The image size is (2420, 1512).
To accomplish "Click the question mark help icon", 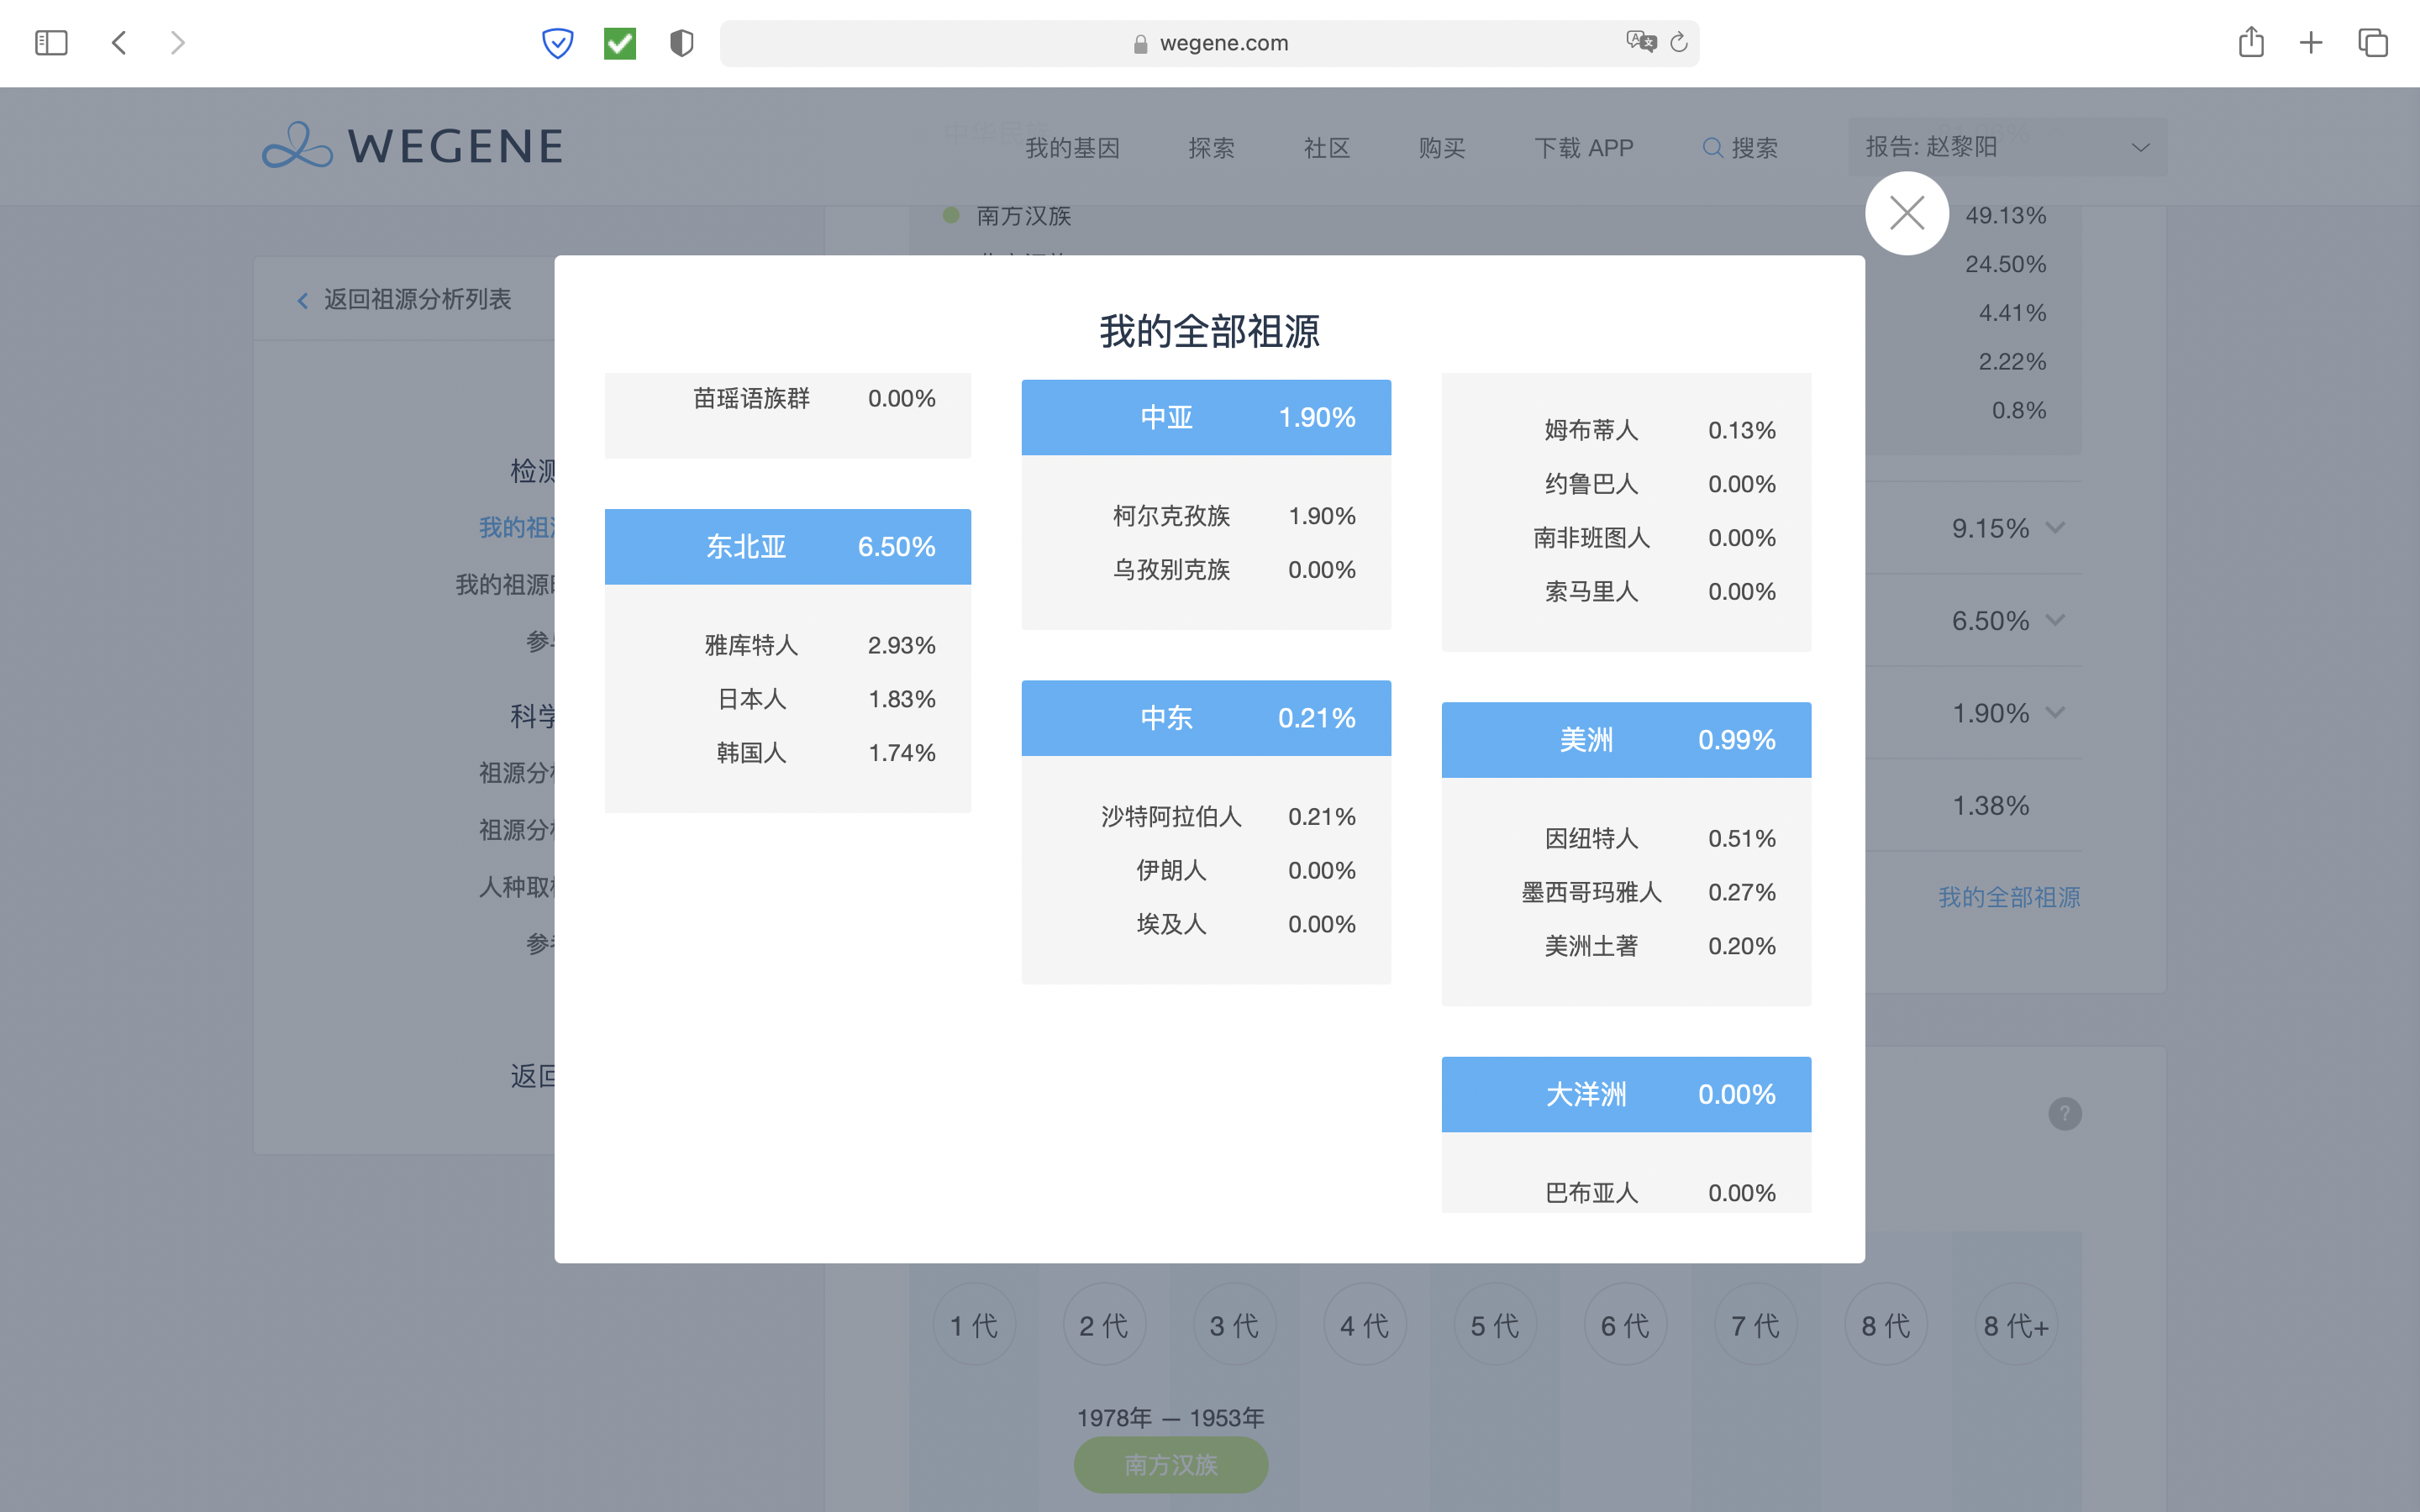I will tap(2064, 1113).
